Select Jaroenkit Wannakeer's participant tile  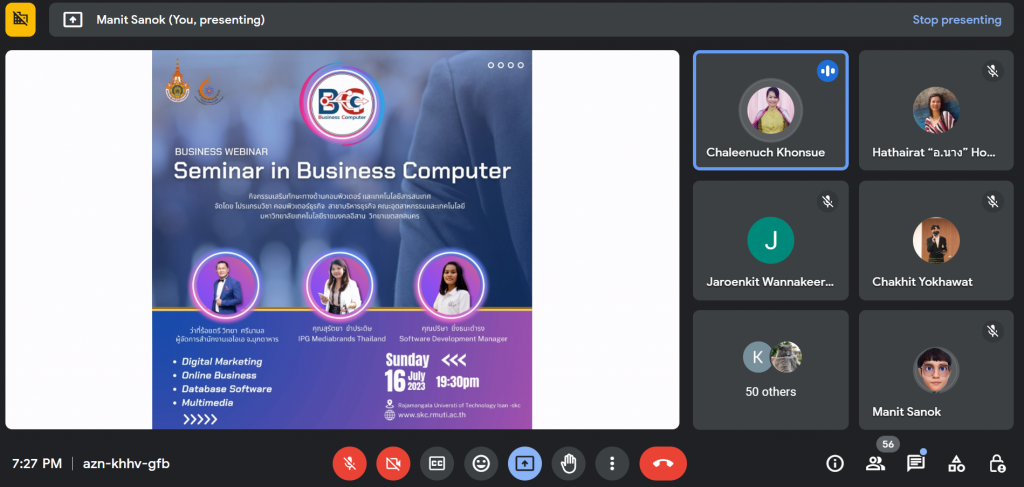click(x=771, y=240)
